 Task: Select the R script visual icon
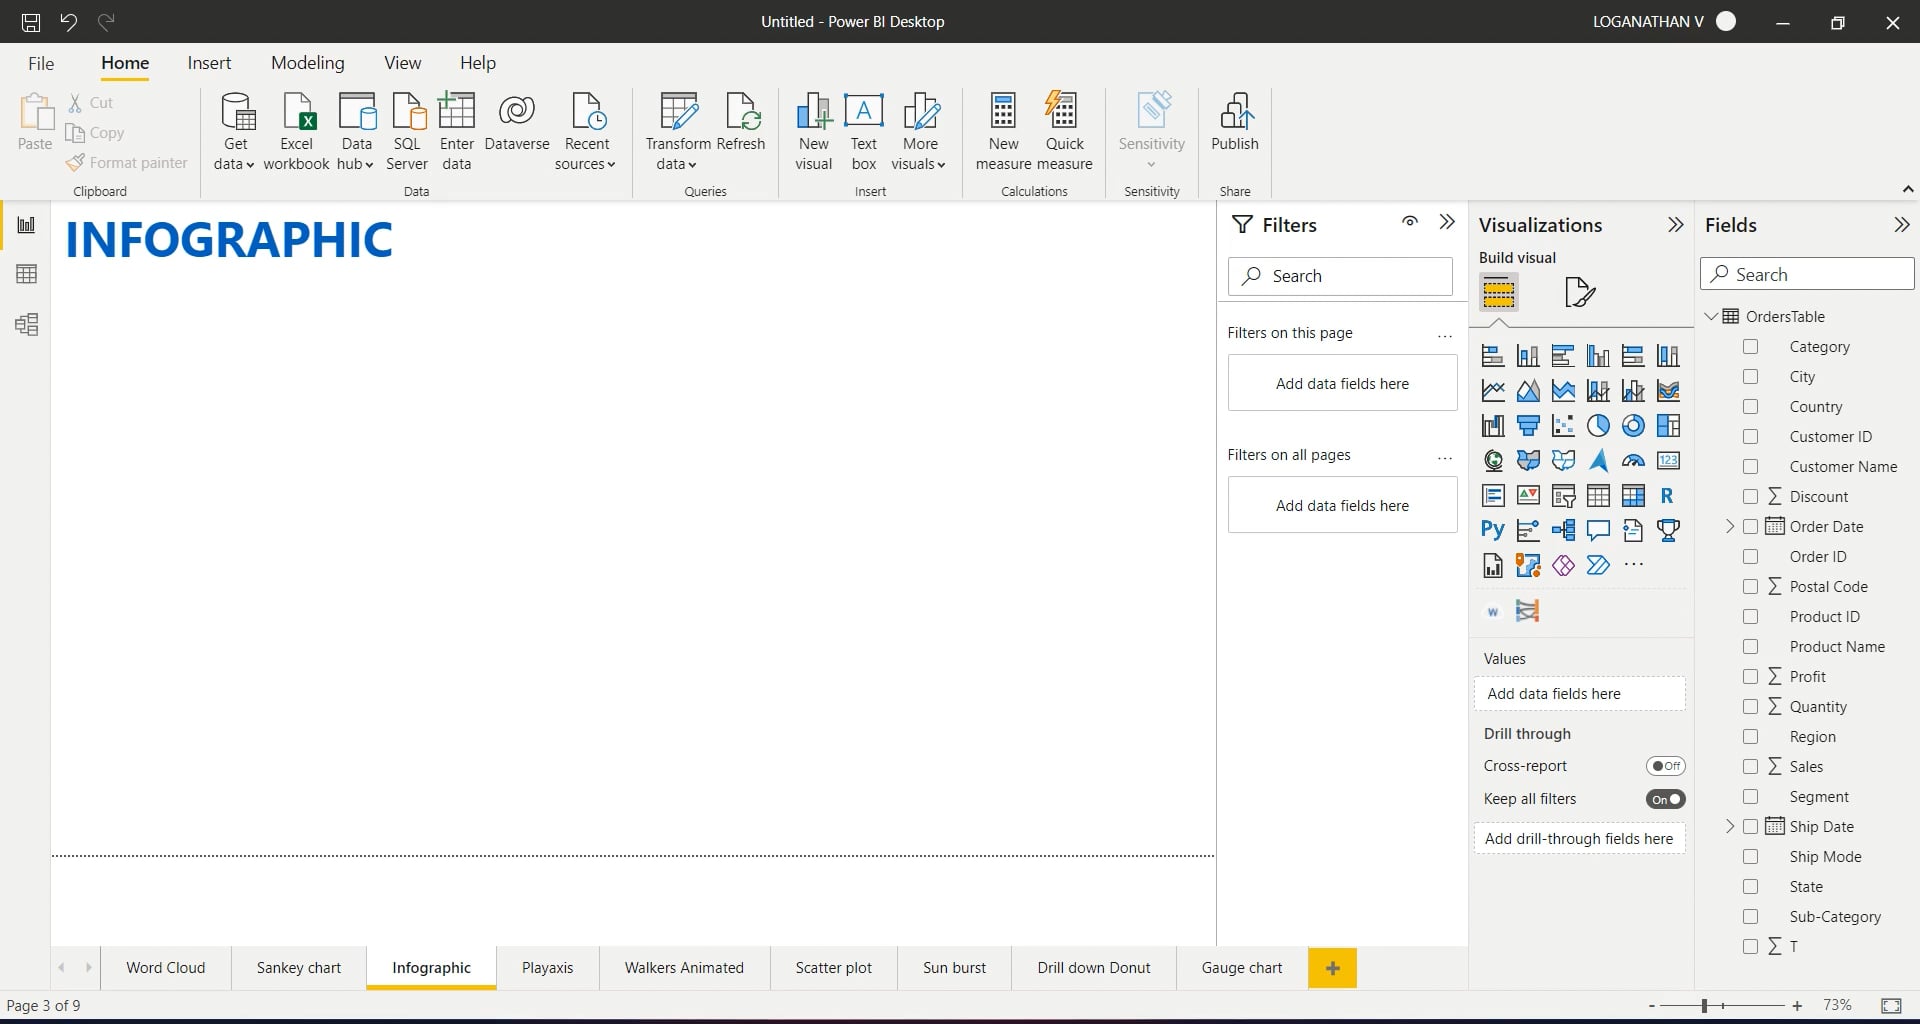1667,496
